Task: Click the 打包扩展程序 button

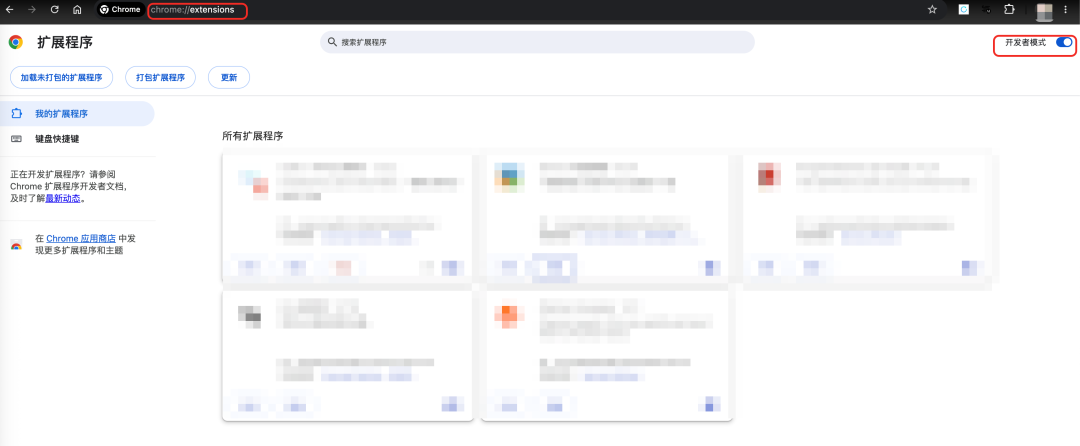Action: tap(160, 77)
